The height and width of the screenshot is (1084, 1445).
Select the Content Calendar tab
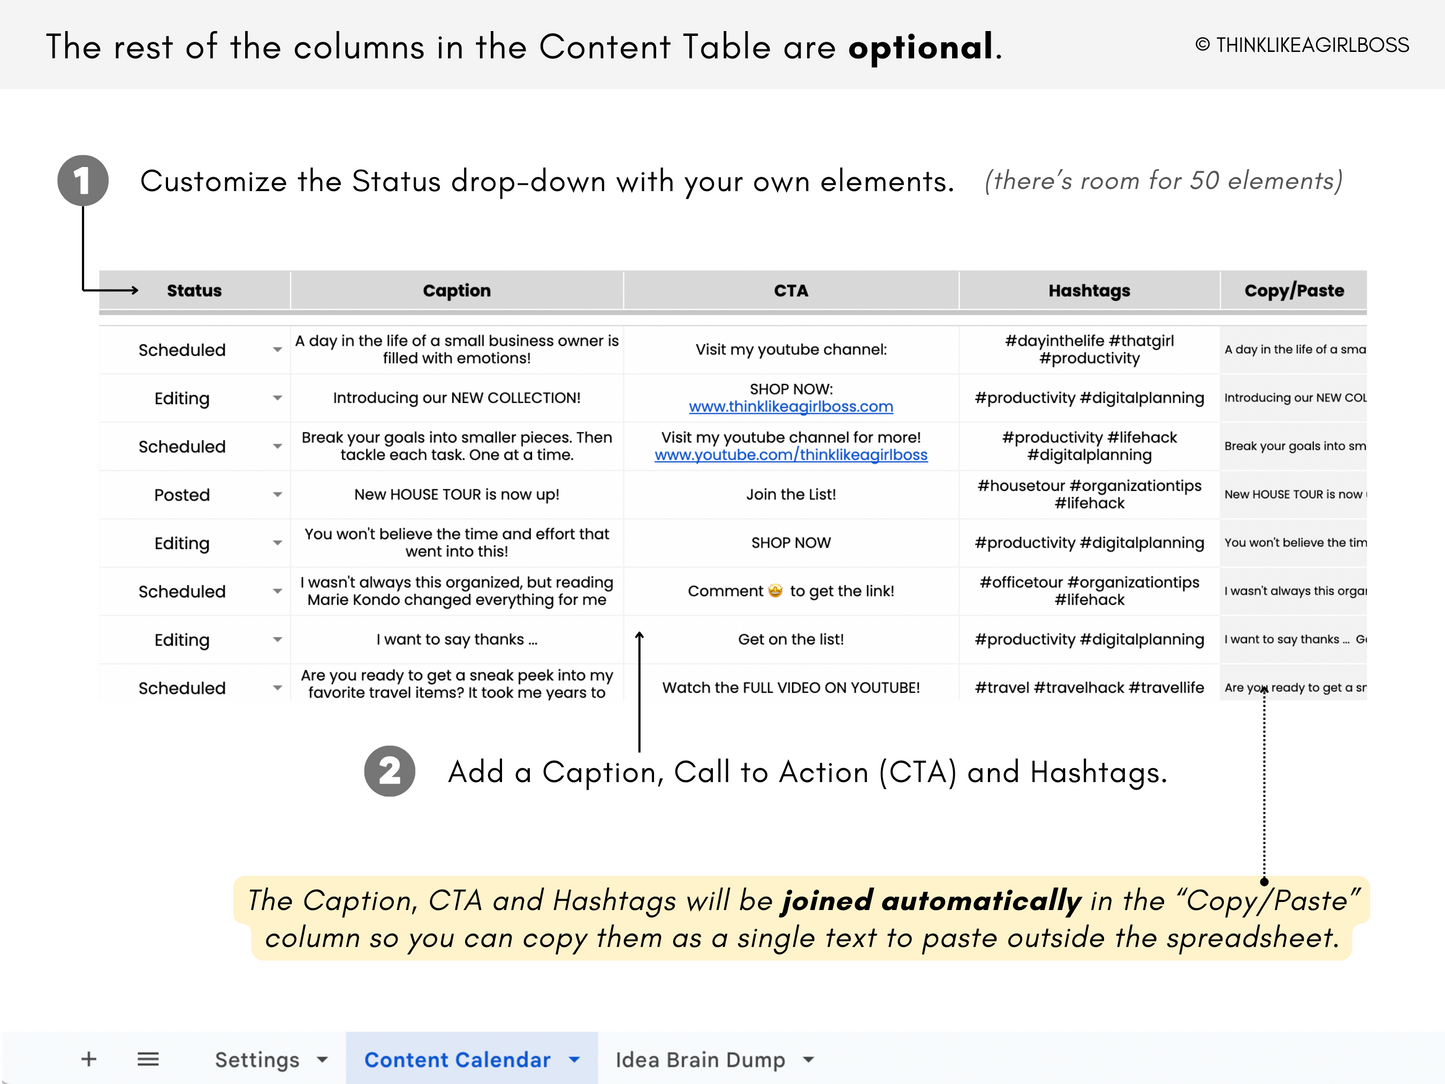coord(457,1059)
